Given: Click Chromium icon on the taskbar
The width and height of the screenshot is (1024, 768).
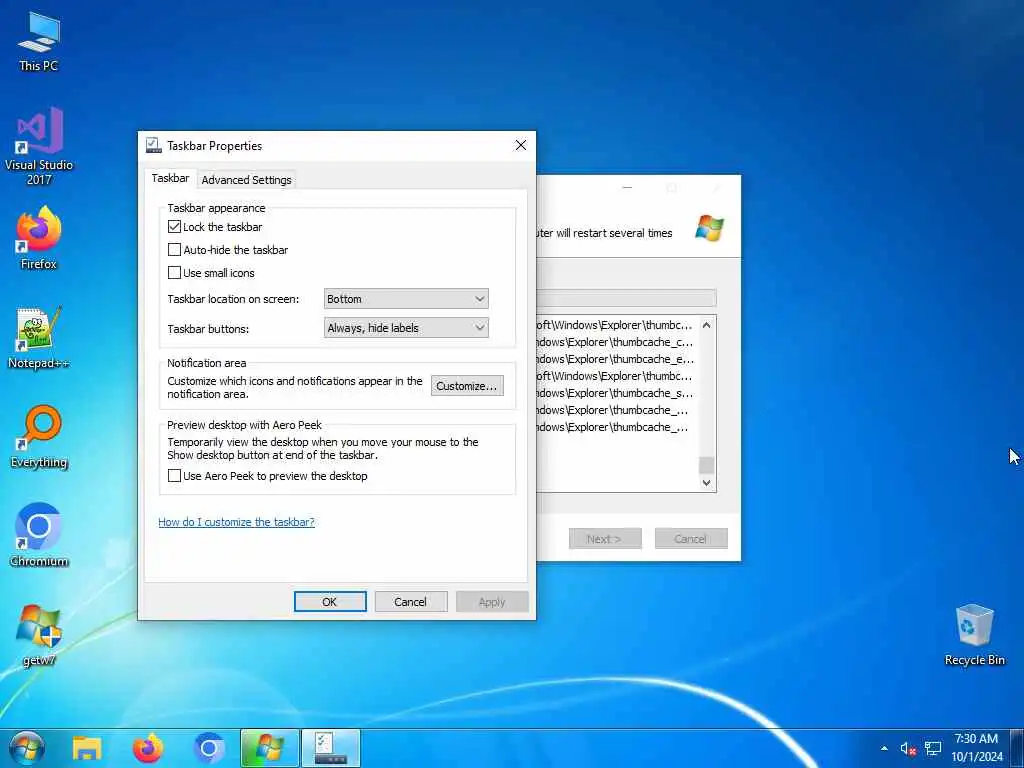Looking at the screenshot, I should coord(208,748).
